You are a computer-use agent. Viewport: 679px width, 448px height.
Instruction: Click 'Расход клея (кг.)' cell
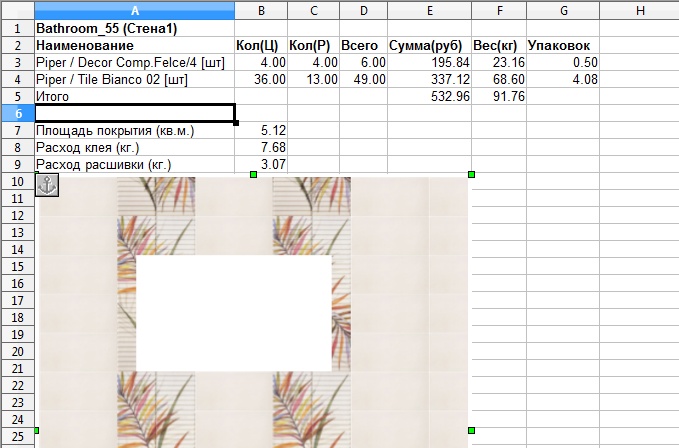pos(135,148)
